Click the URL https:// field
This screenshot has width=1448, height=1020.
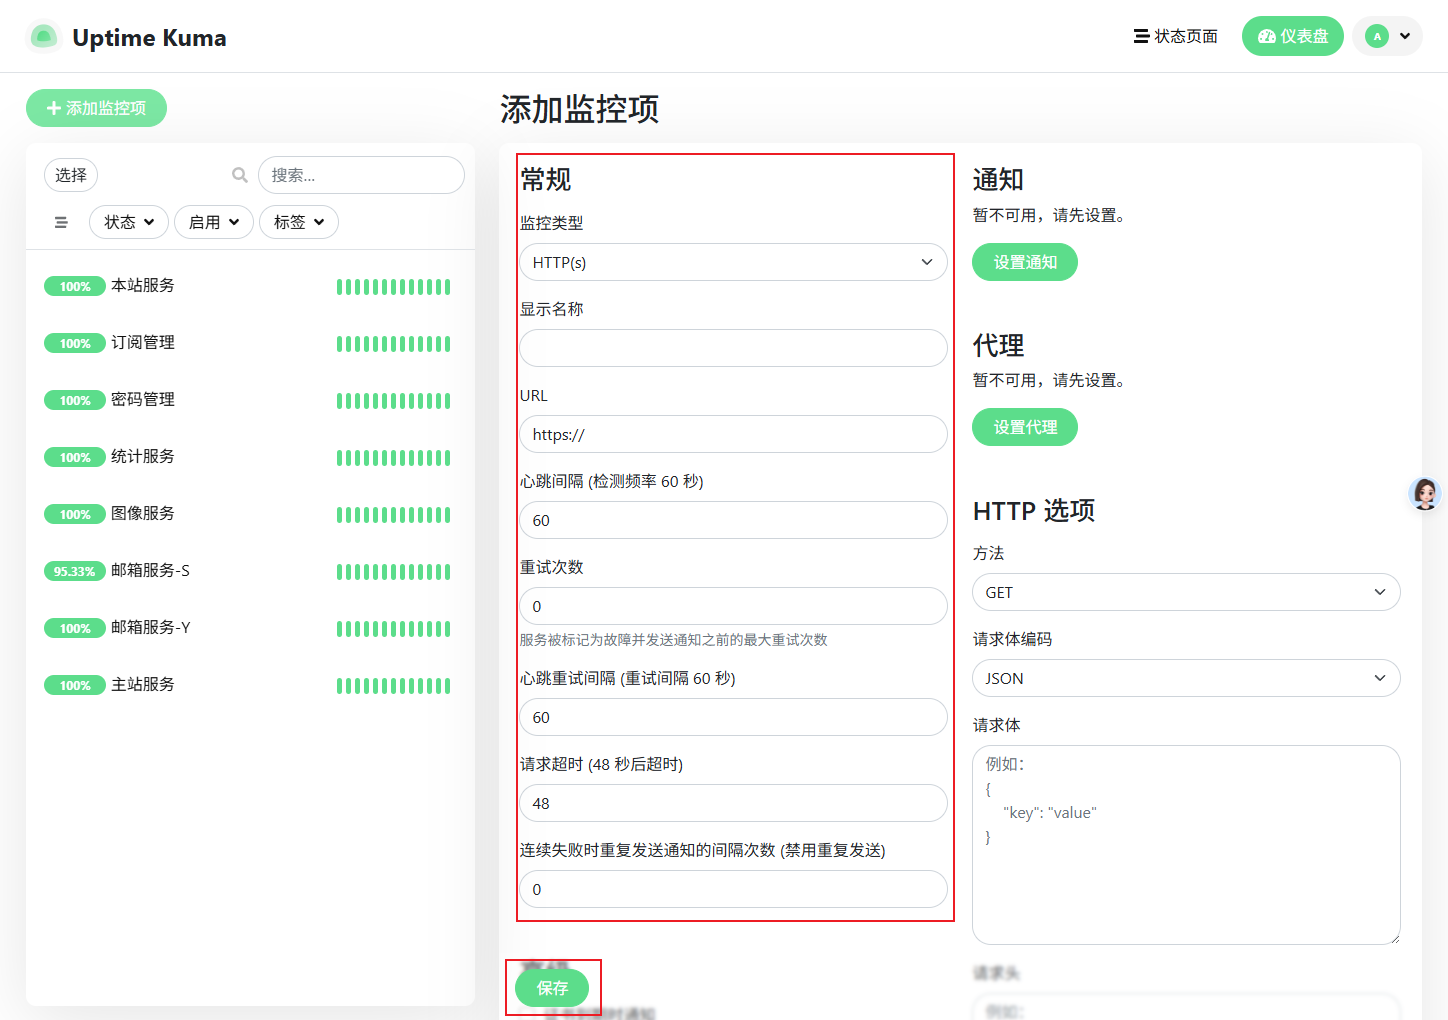(733, 434)
